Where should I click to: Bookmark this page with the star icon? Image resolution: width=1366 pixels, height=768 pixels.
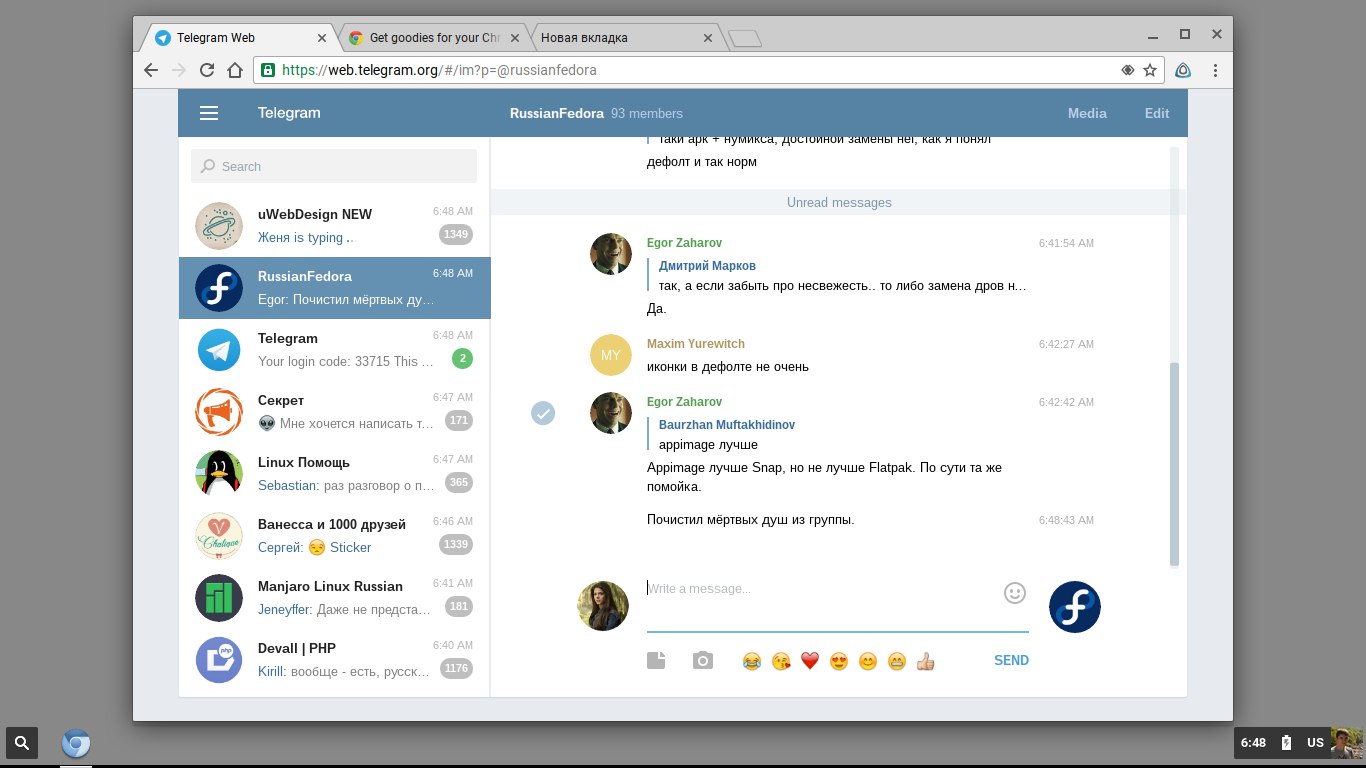[1150, 70]
